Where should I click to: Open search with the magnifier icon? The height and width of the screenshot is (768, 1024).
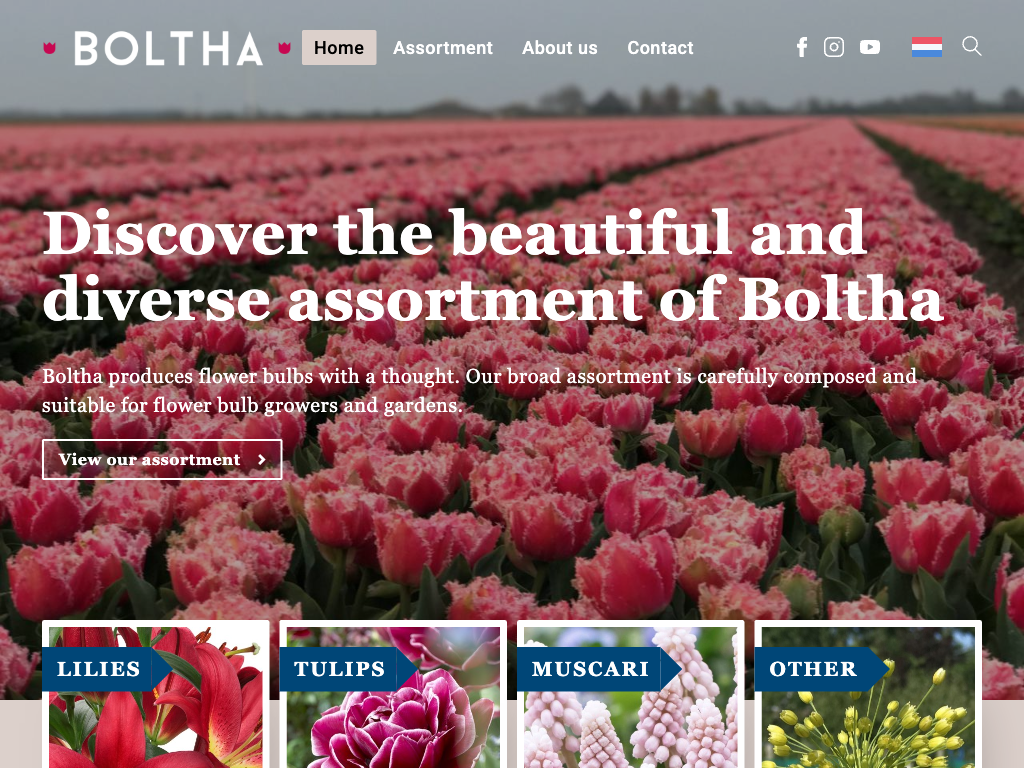(972, 46)
